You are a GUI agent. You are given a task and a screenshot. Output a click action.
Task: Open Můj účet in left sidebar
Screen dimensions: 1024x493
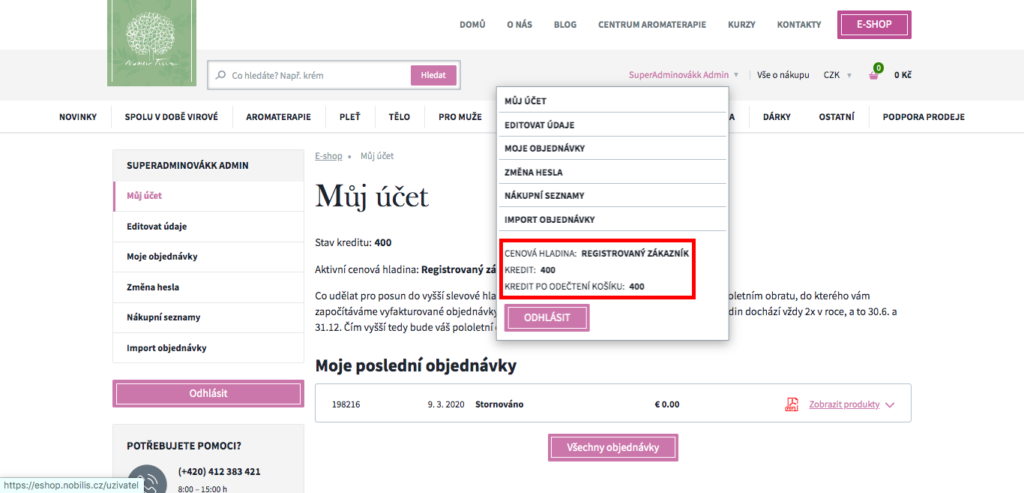(208, 196)
